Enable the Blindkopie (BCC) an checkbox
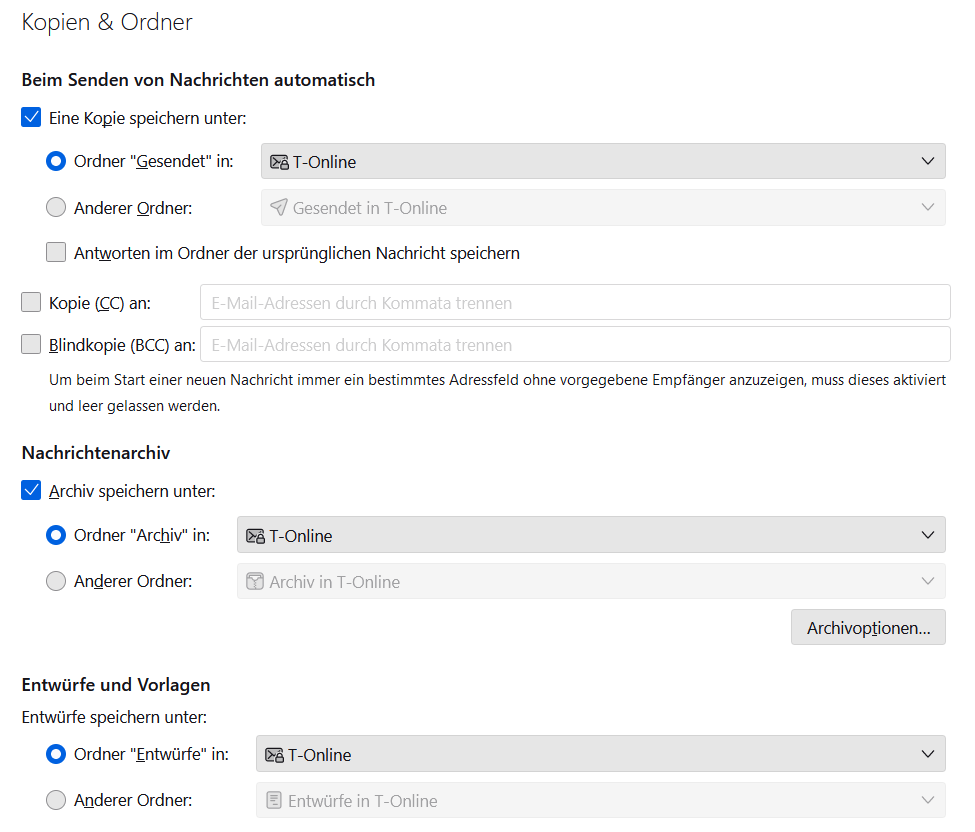Image resolution: width=975 pixels, height=832 pixels. (31, 345)
